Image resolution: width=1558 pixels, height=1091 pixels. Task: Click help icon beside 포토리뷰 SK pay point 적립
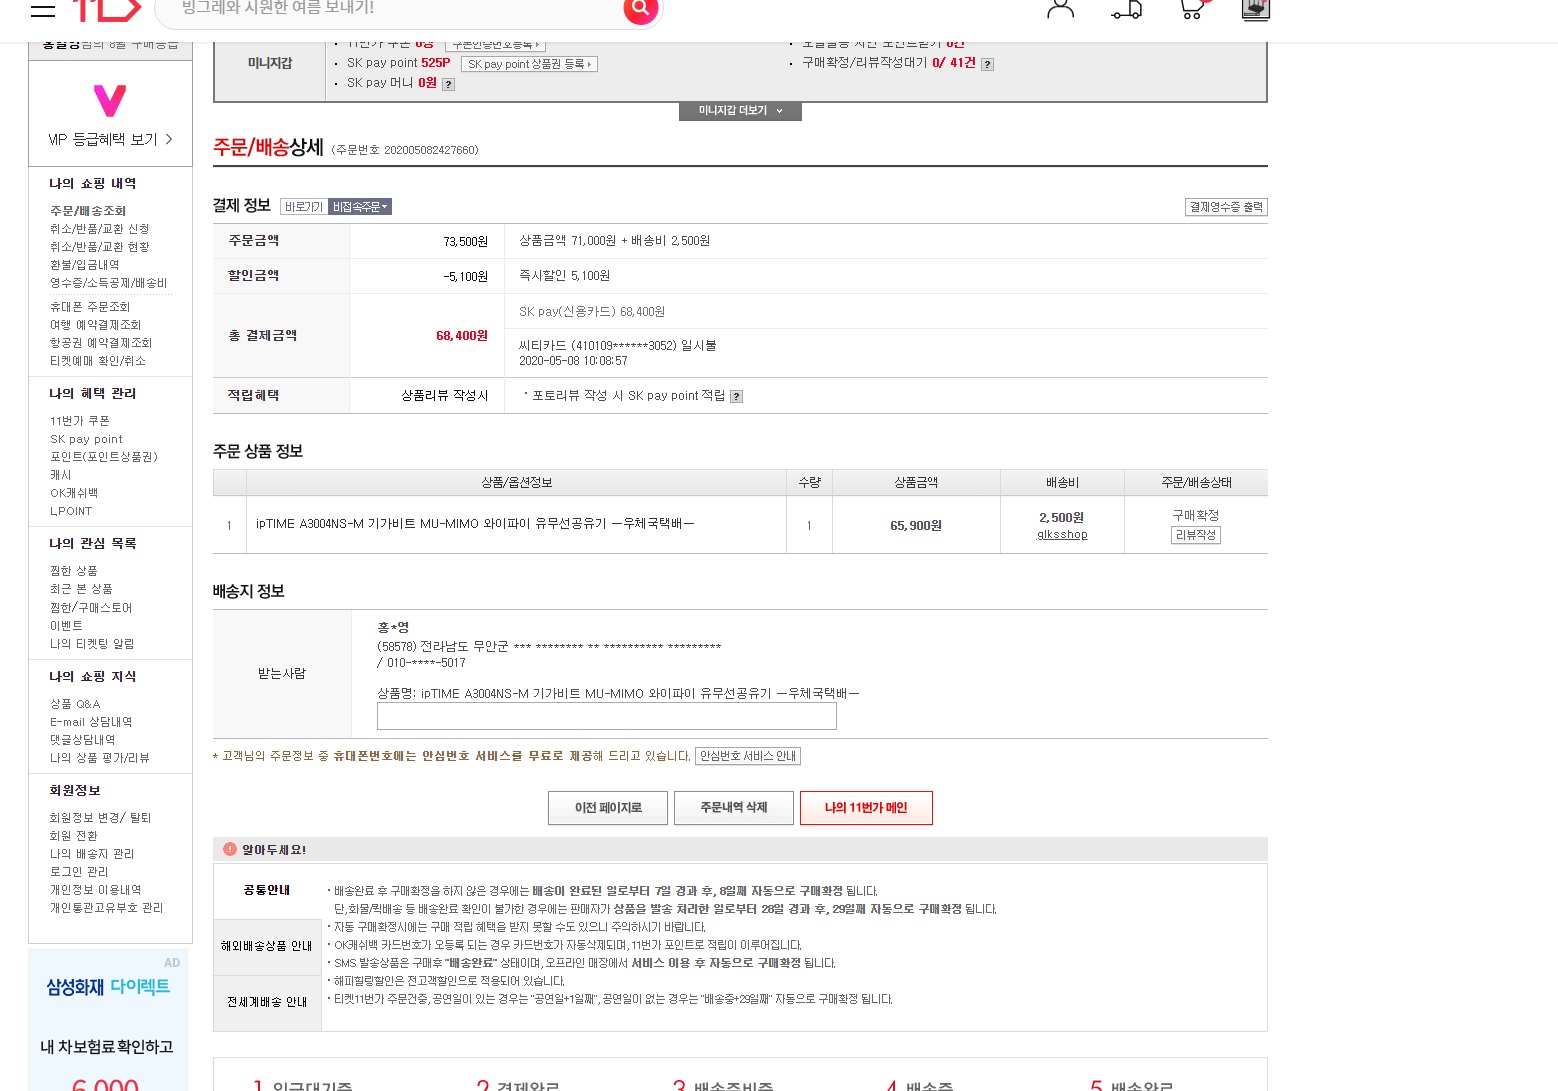coord(736,396)
